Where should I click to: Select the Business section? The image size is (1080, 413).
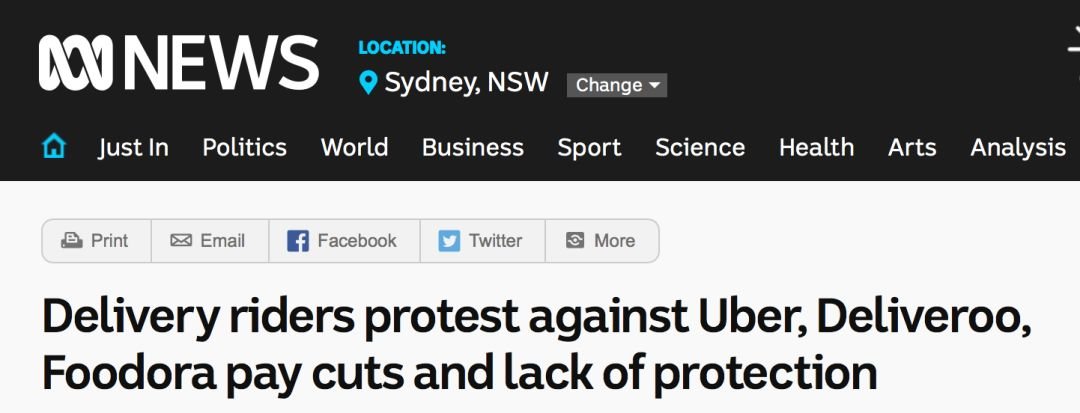point(472,147)
